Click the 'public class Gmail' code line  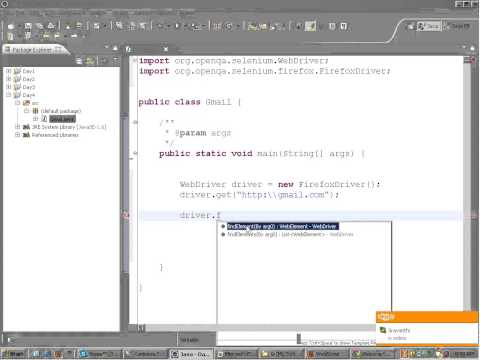click(x=189, y=102)
